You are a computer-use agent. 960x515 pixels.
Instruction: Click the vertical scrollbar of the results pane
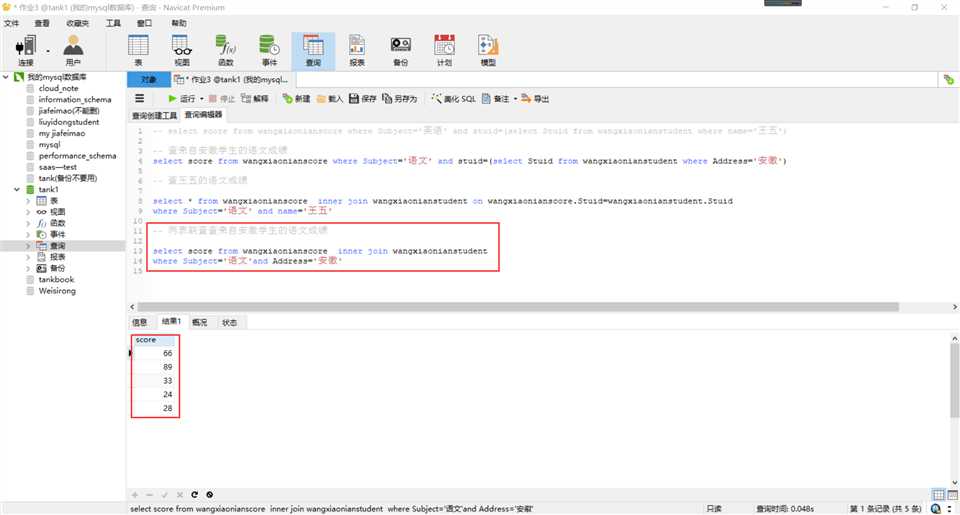954,381
